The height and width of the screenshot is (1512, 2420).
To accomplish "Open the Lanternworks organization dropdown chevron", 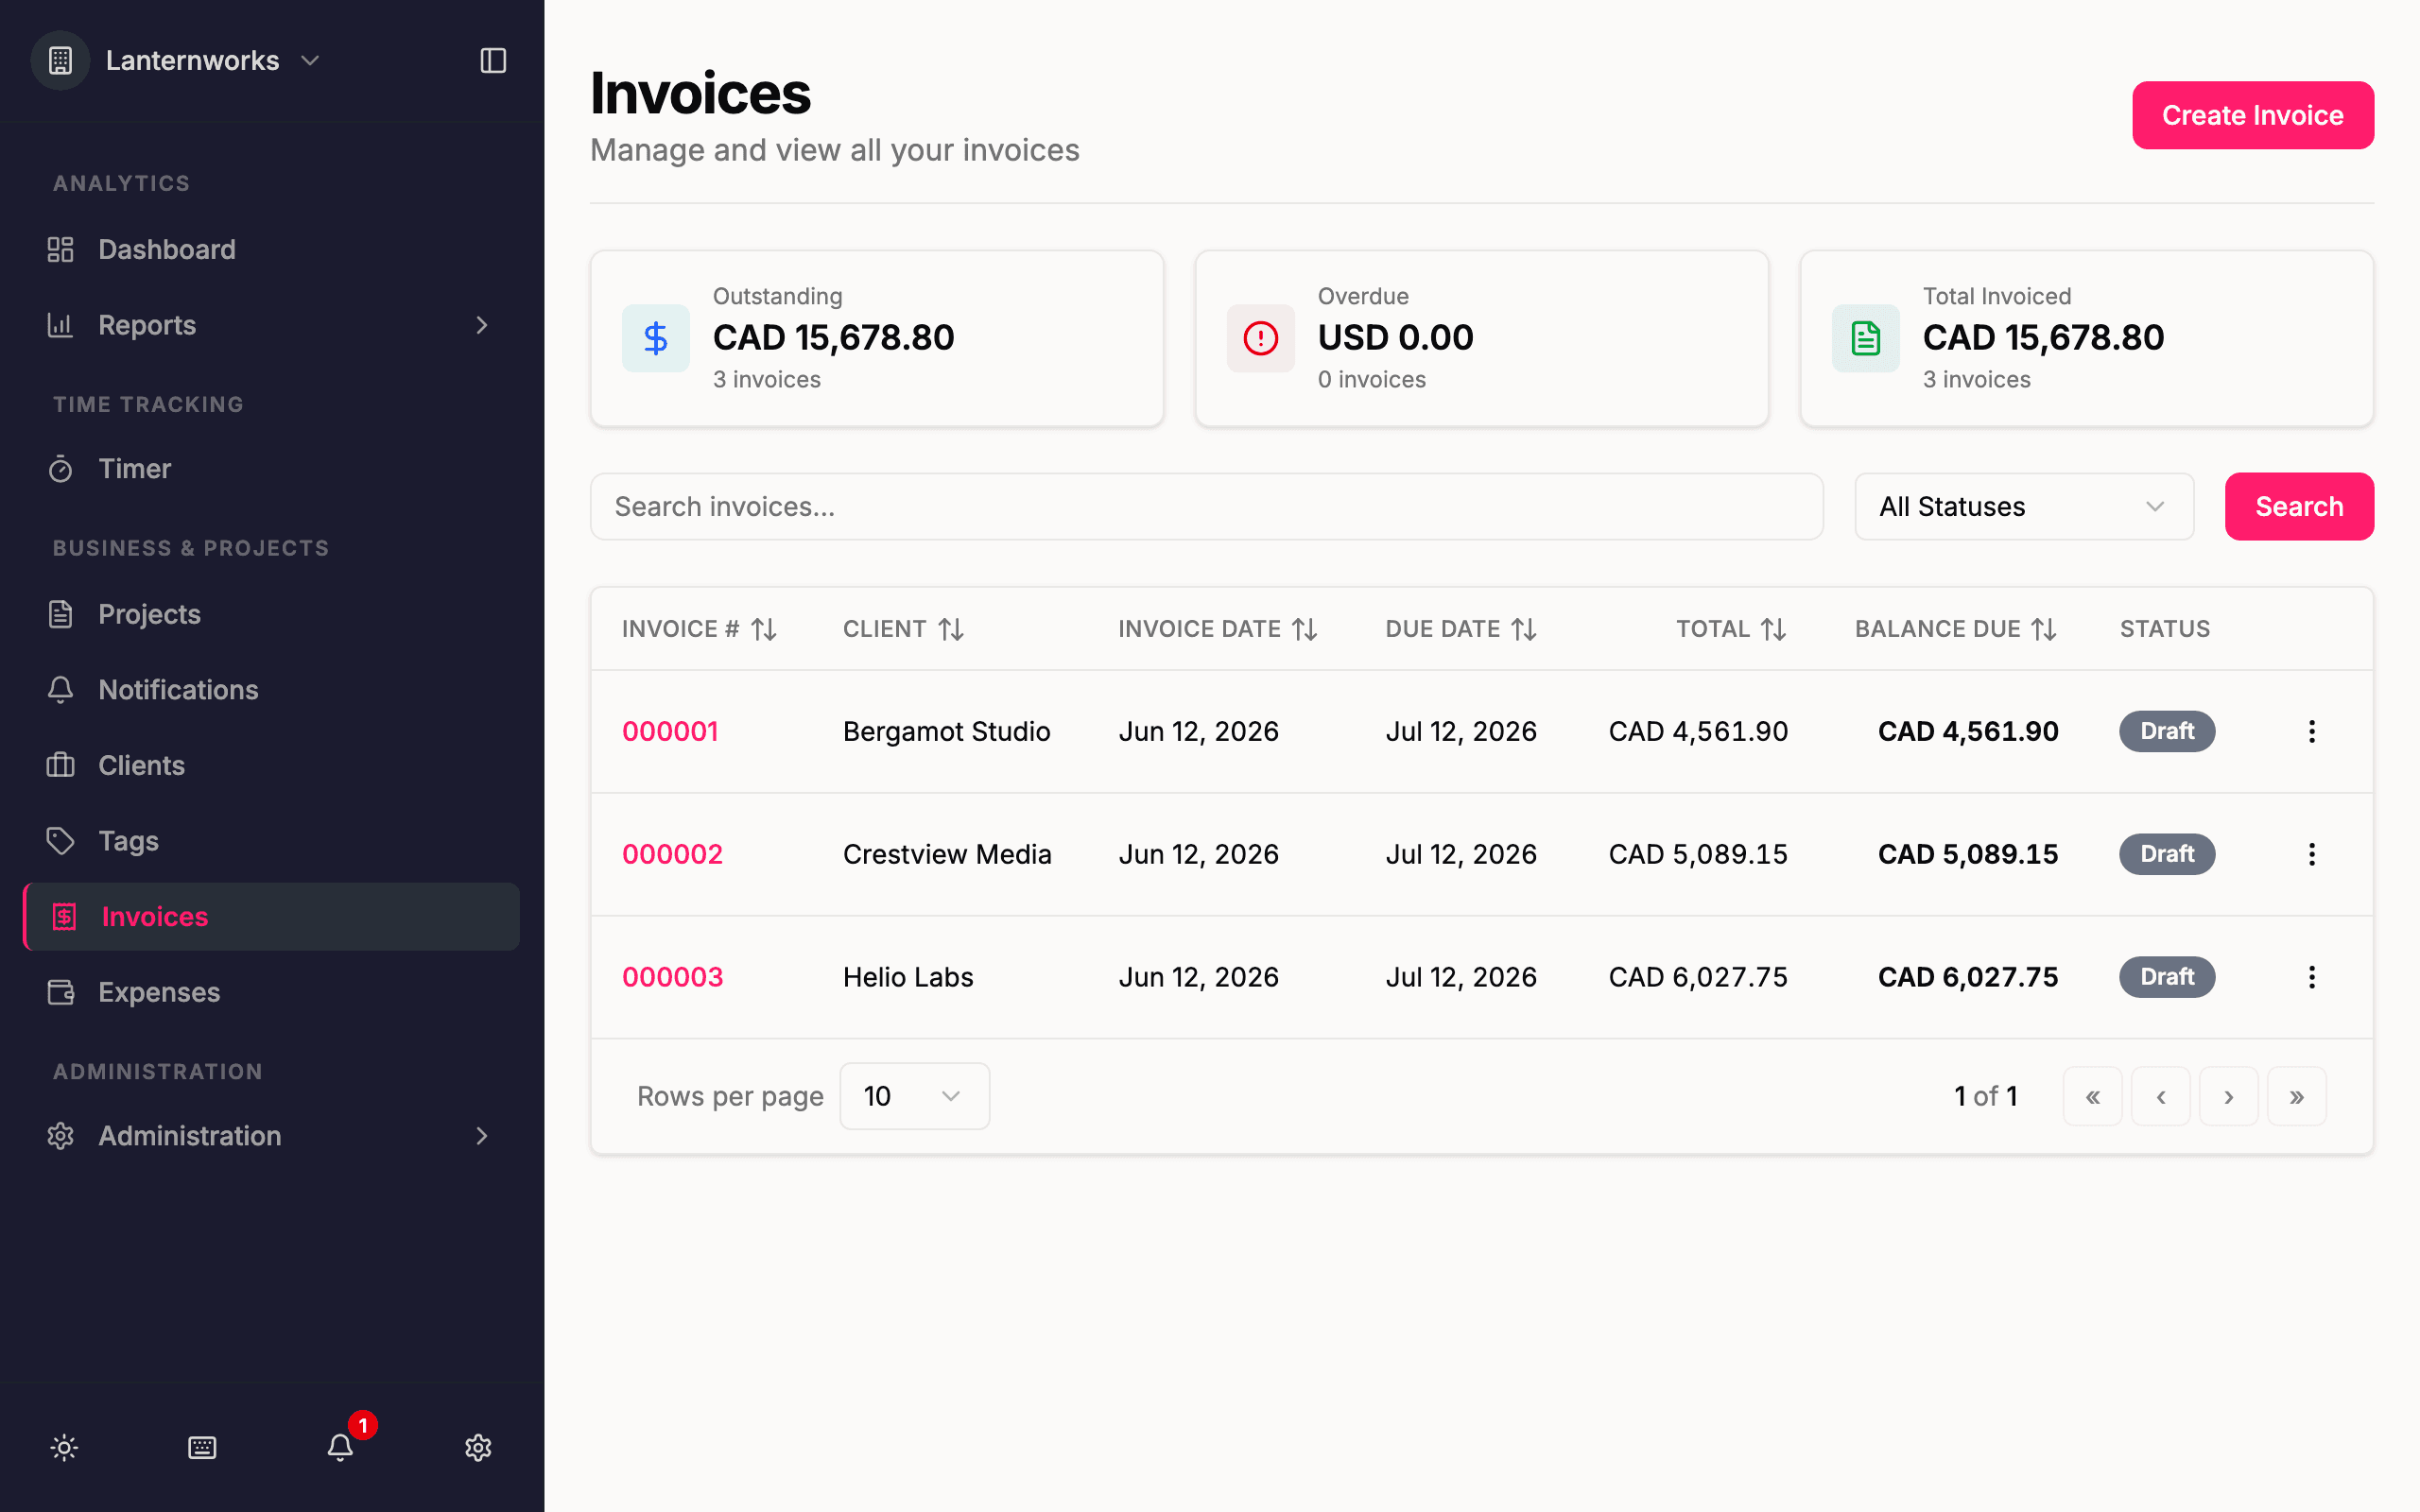I will pyautogui.click(x=310, y=60).
